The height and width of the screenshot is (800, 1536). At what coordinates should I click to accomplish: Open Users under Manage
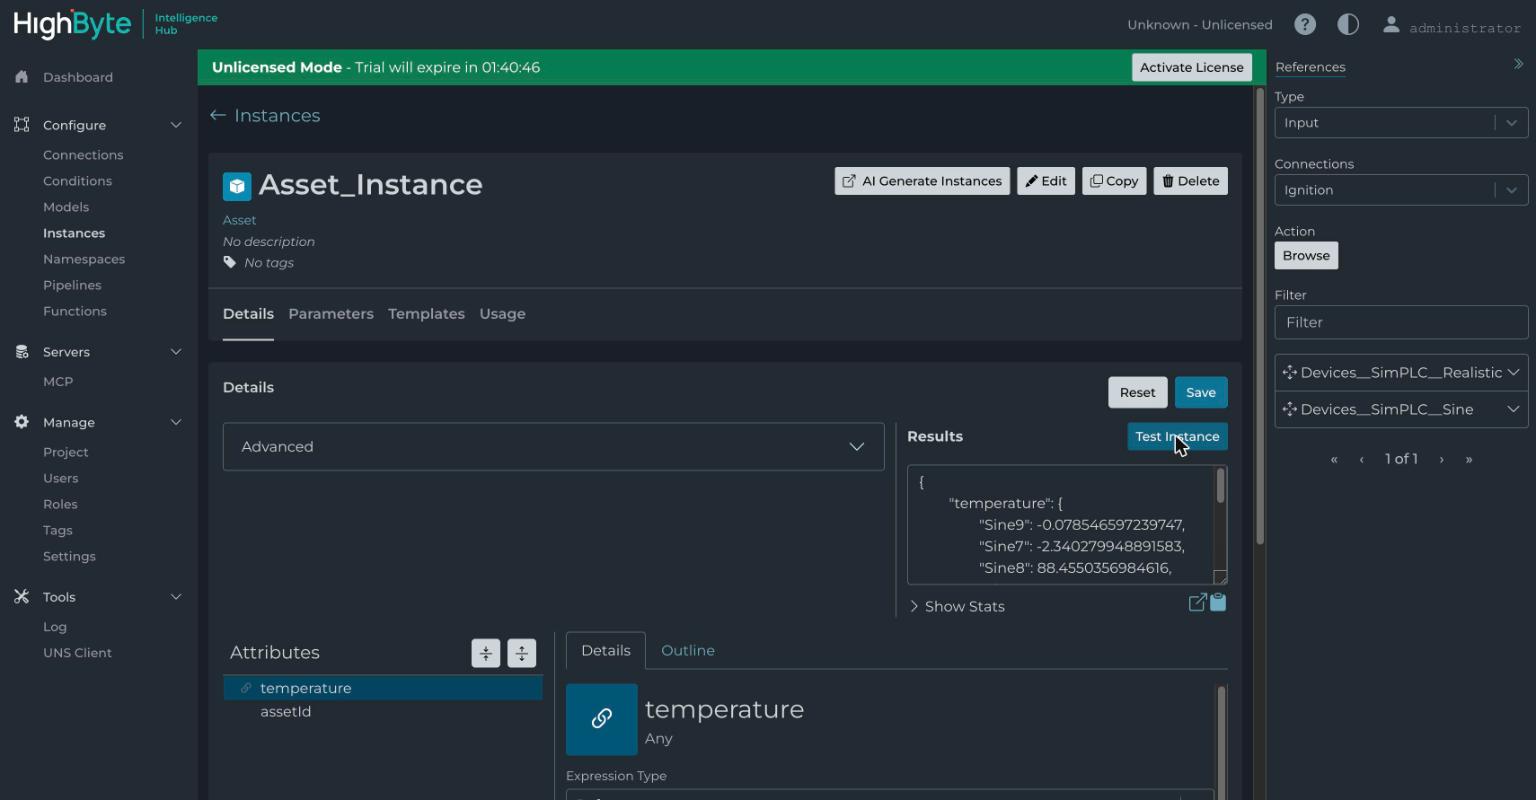tap(60, 478)
